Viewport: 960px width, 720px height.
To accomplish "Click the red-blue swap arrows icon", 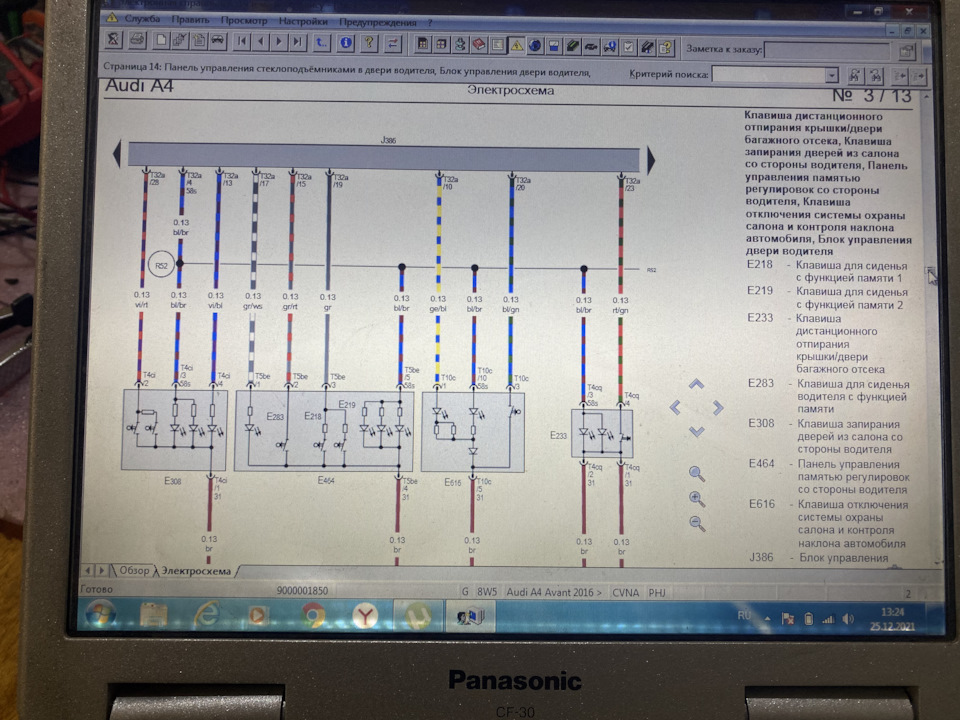I will tap(392, 43).
